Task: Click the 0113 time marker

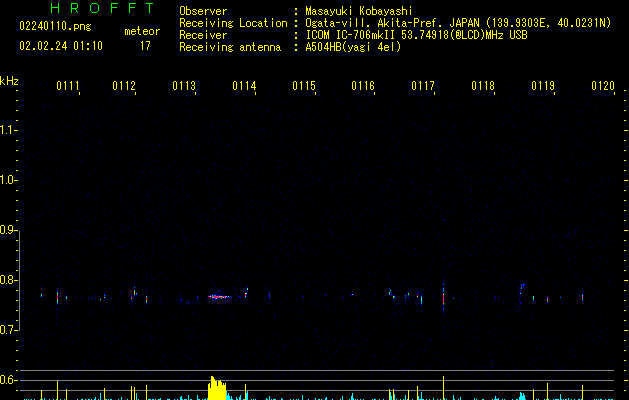Action: pyautogui.click(x=184, y=86)
